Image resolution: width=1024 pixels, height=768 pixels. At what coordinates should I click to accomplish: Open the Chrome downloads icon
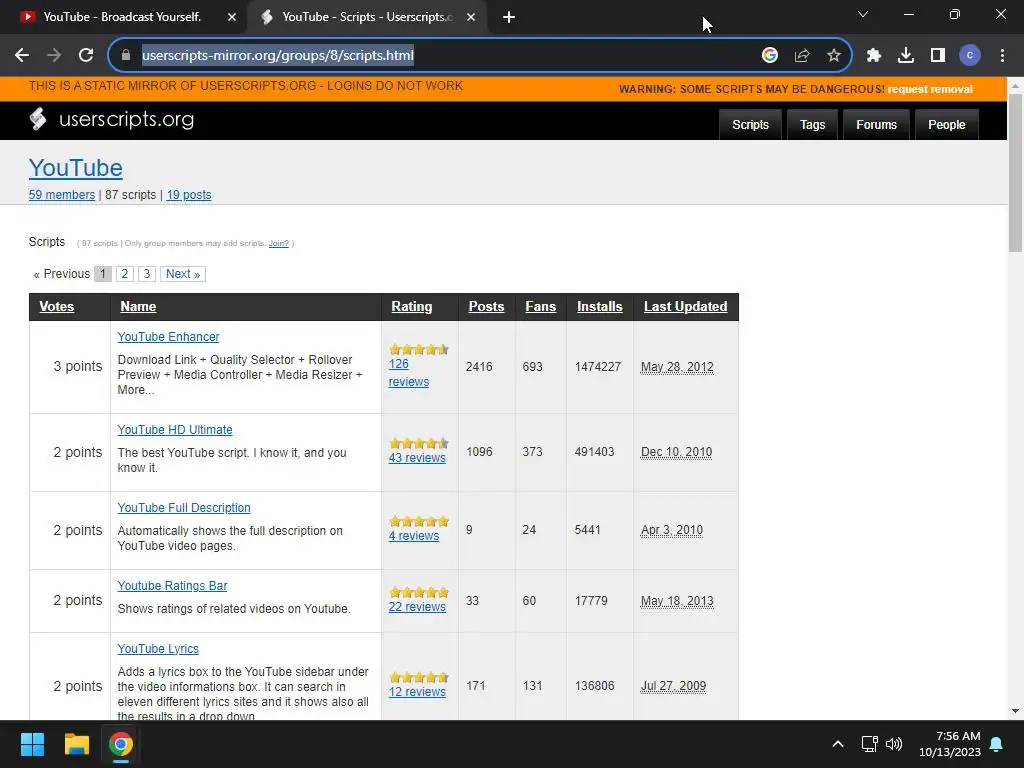[906, 56]
